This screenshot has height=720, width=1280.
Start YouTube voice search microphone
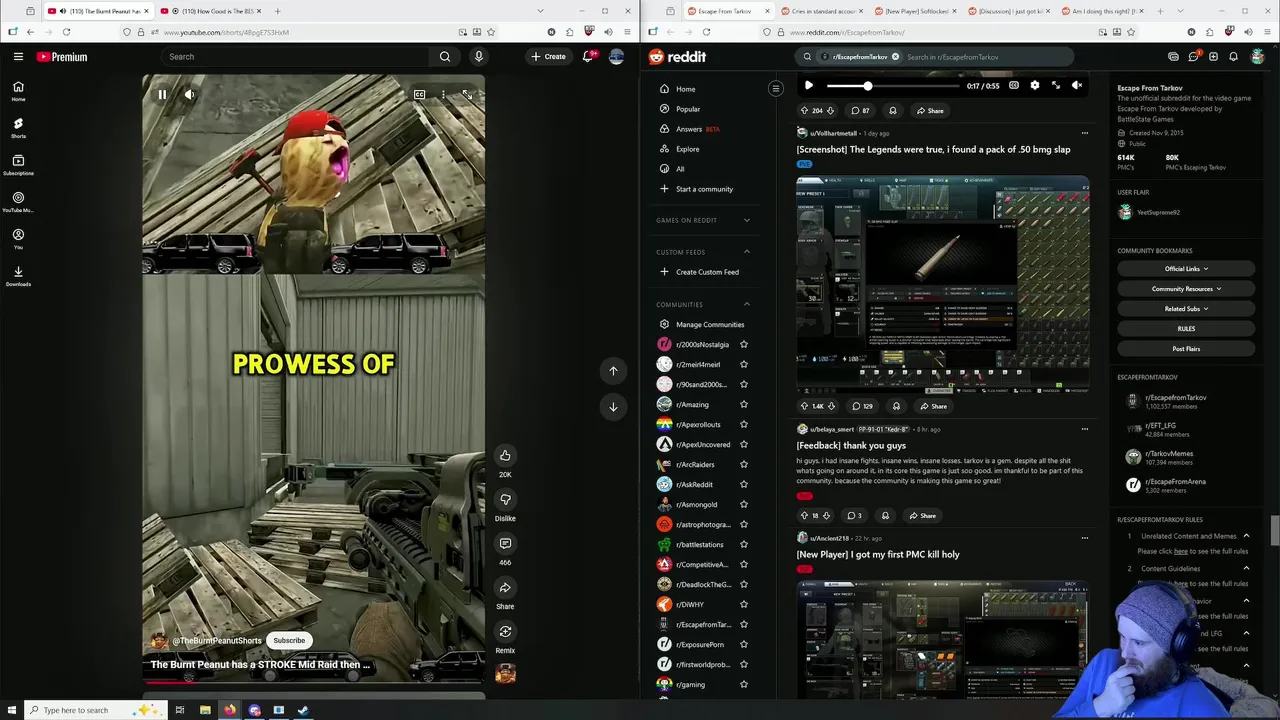point(479,57)
